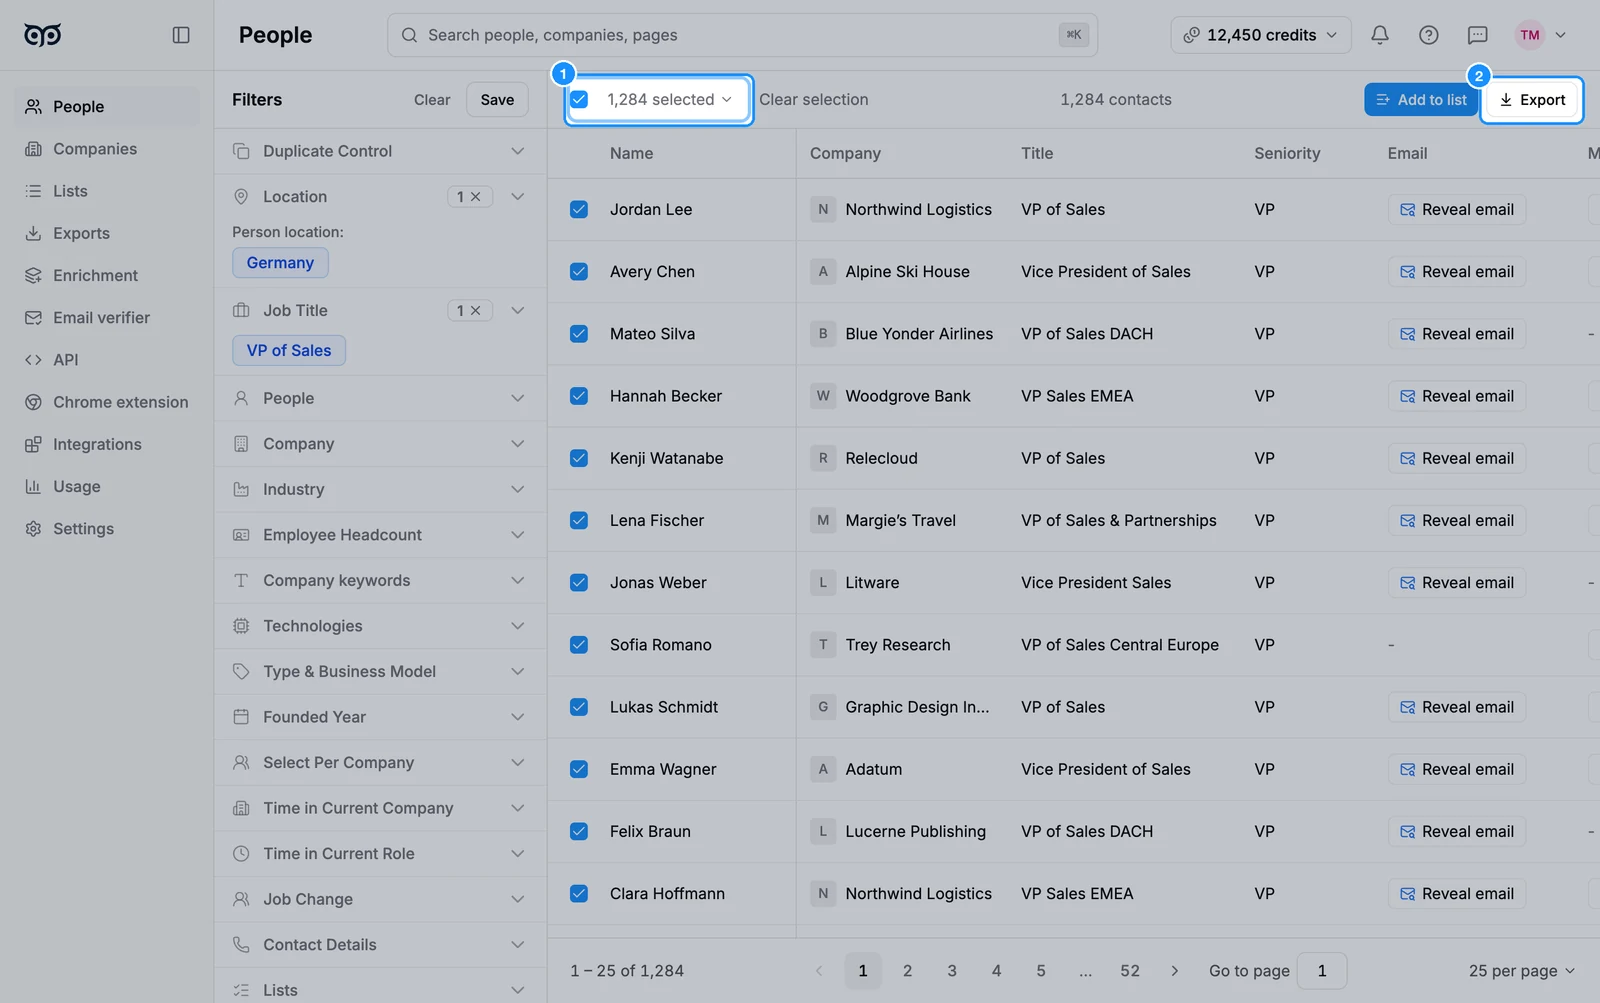Open the chat messages icon

tap(1478, 35)
